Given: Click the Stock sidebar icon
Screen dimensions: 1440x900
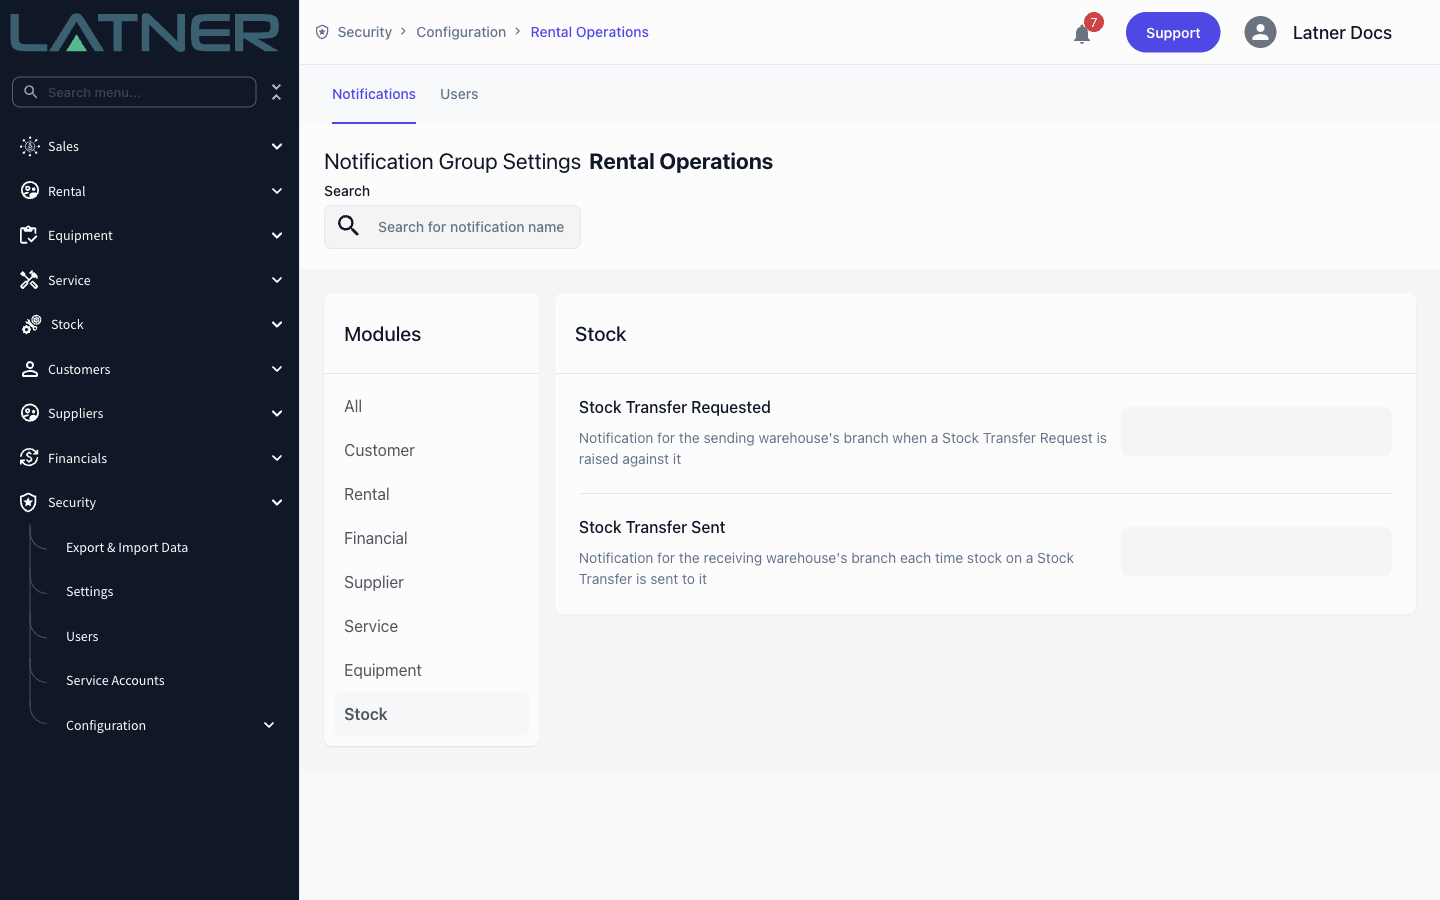Looking at the screenshot, I should (x=31, y=324).
